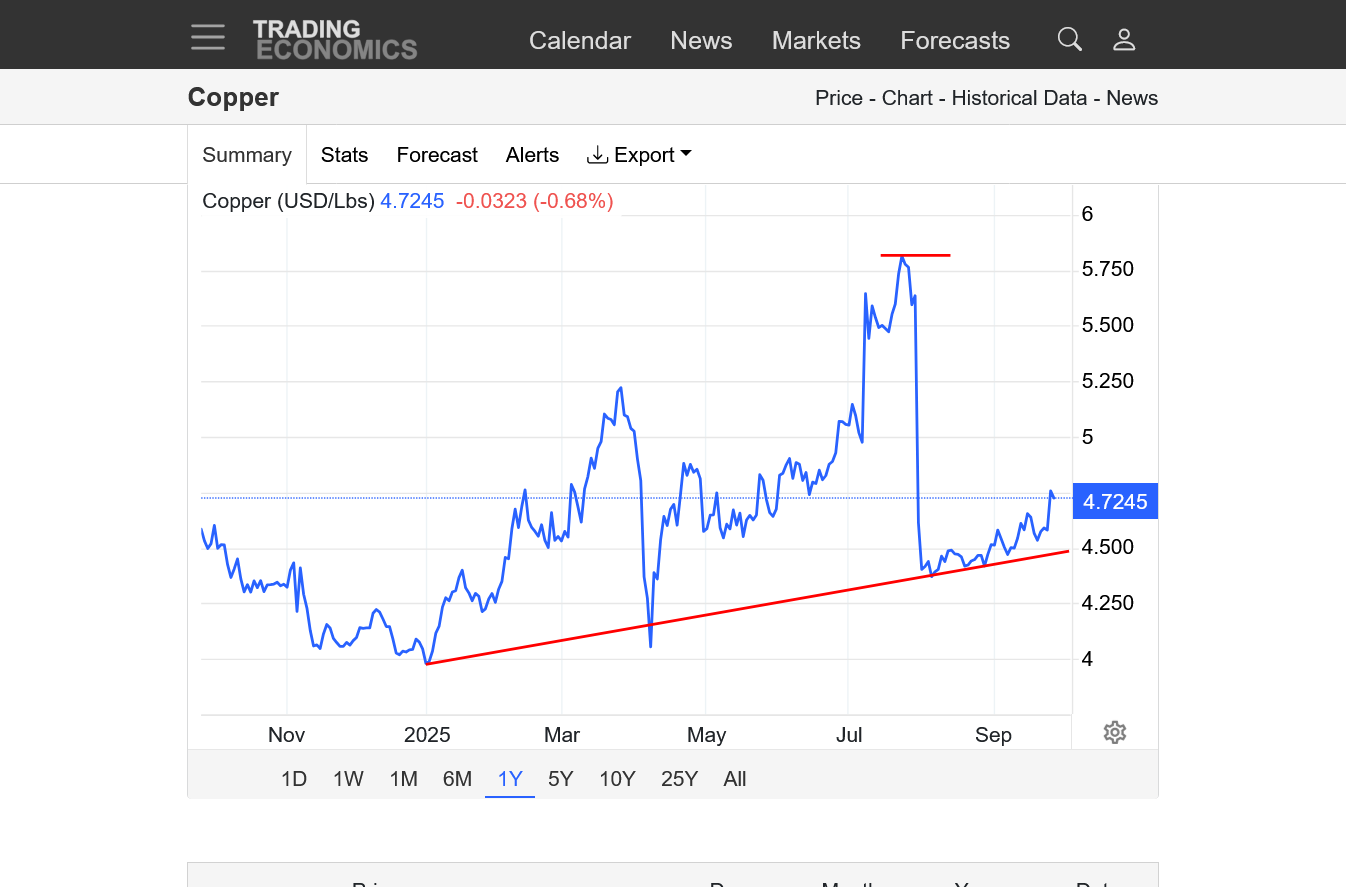Show All historical range
The width and height of the screenshot is (1346, 887).
pos(735,779)
